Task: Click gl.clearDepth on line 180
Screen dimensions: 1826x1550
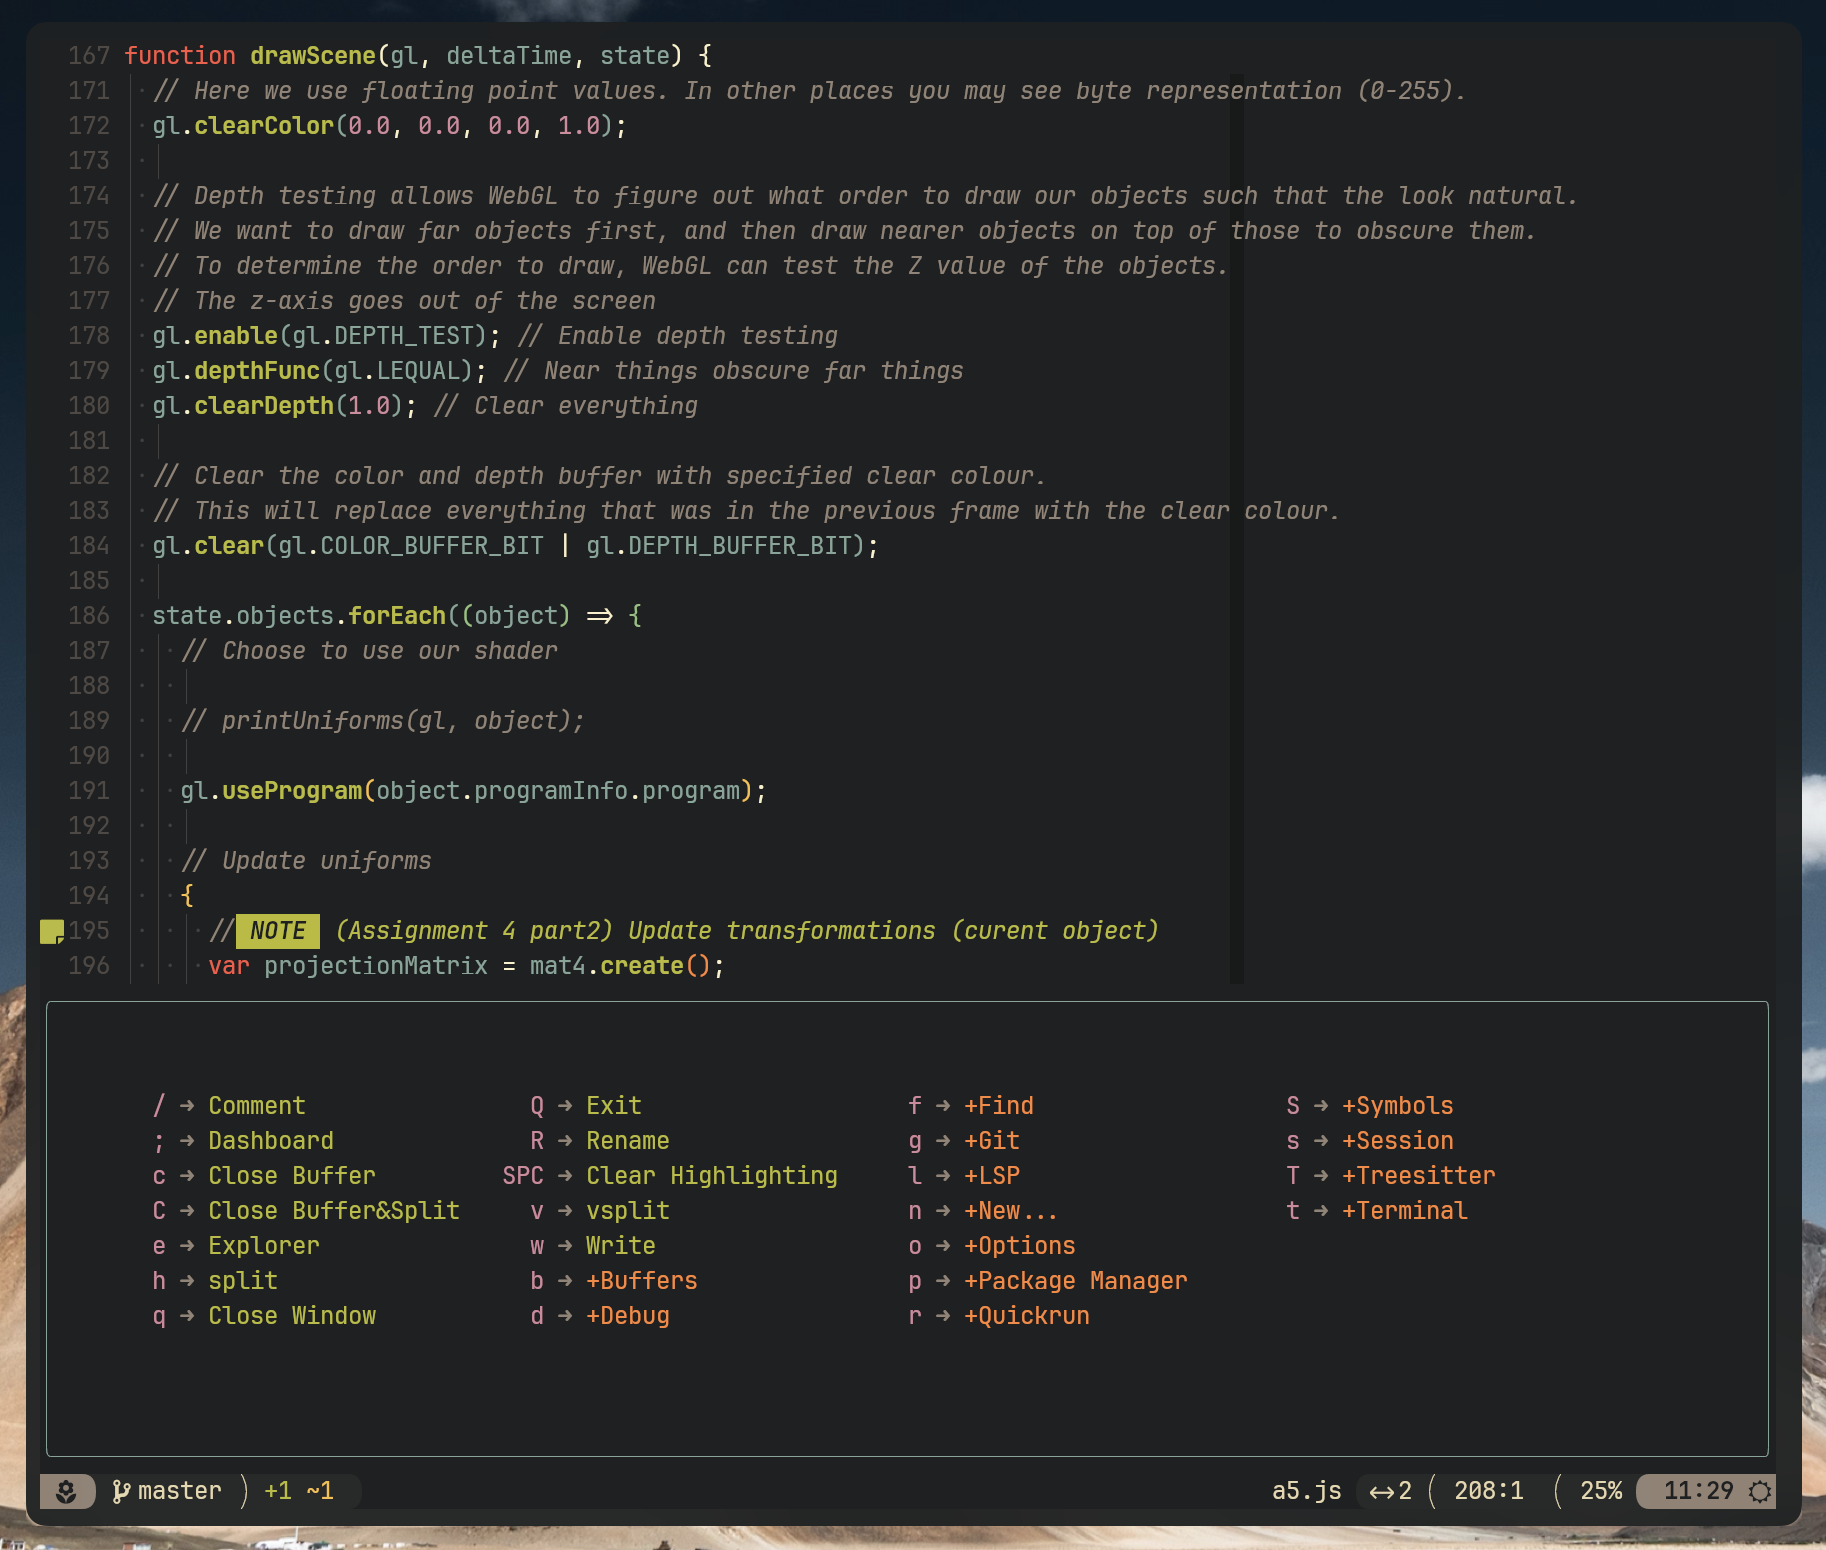Action: coord(243,406)
